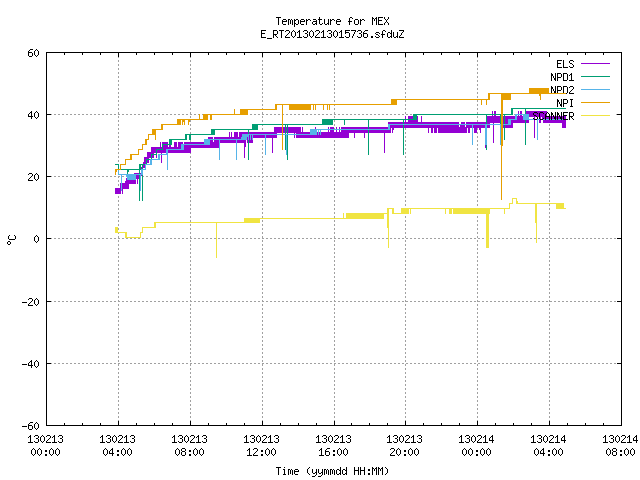Click the x-axis tick label 130213 20:00

coord(404,446)
